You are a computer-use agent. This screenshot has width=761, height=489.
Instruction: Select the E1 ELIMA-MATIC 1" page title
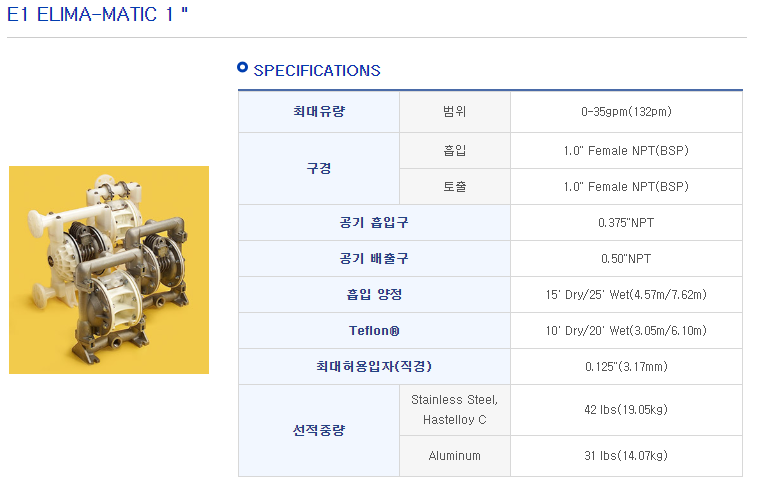point(98,15)
